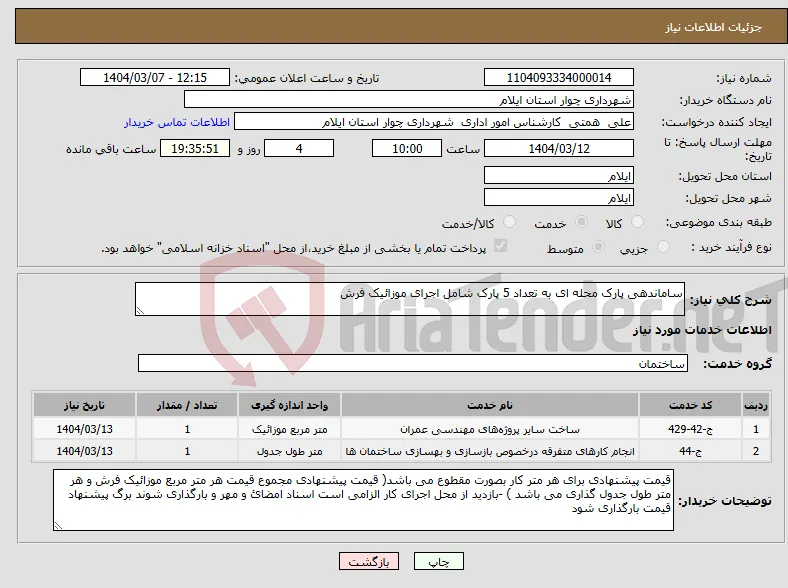Click the ردیف column header

(x=756, y=405)
